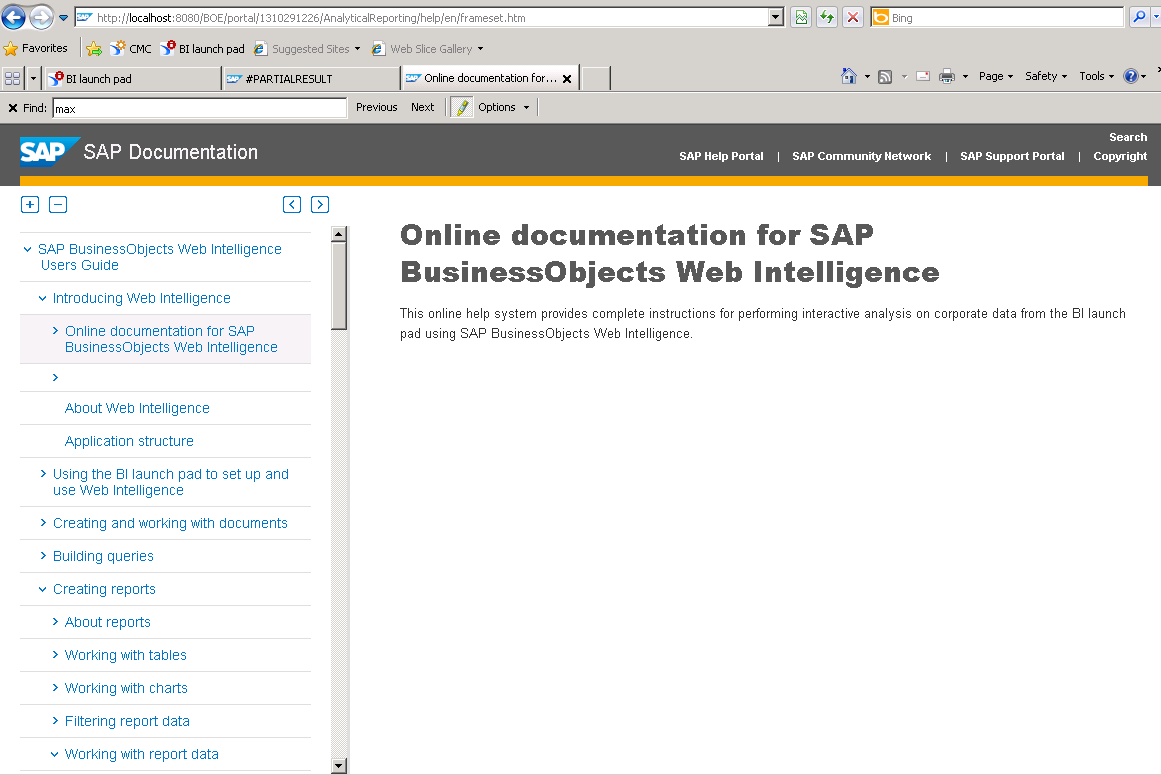This screenshot has width=1161, height=775.
Task: Click the Quick Tabs grid icon
Action: 13,78
